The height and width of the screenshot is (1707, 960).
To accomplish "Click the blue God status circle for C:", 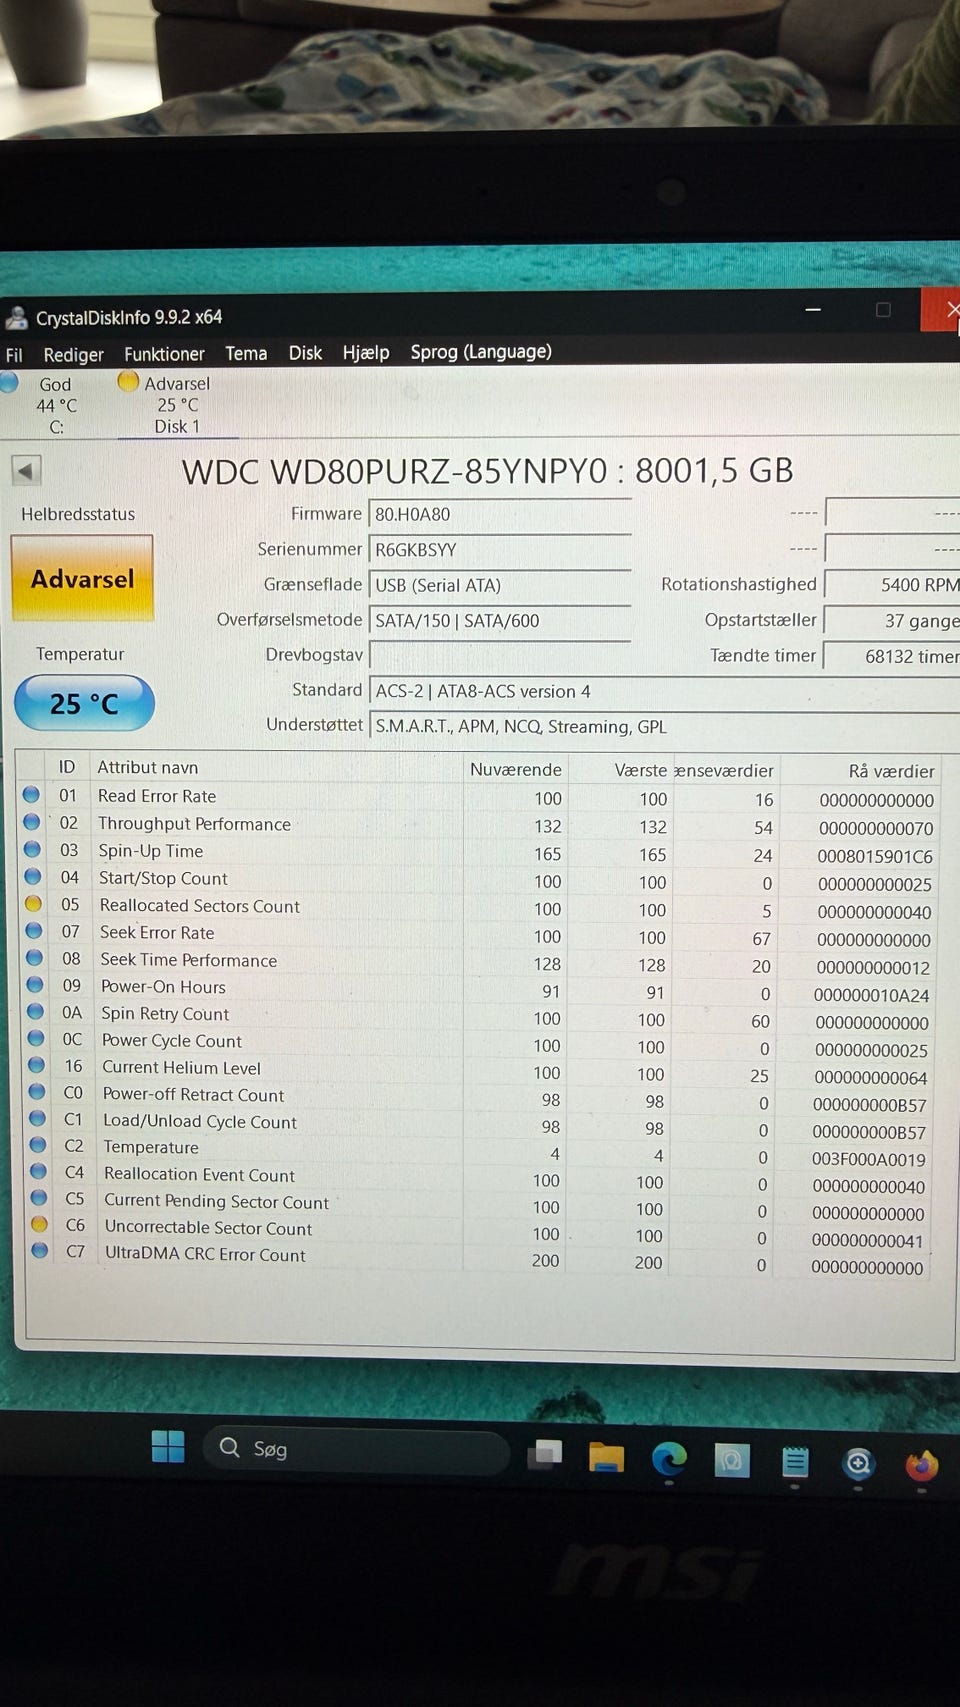I will click(x=9, y=382).
